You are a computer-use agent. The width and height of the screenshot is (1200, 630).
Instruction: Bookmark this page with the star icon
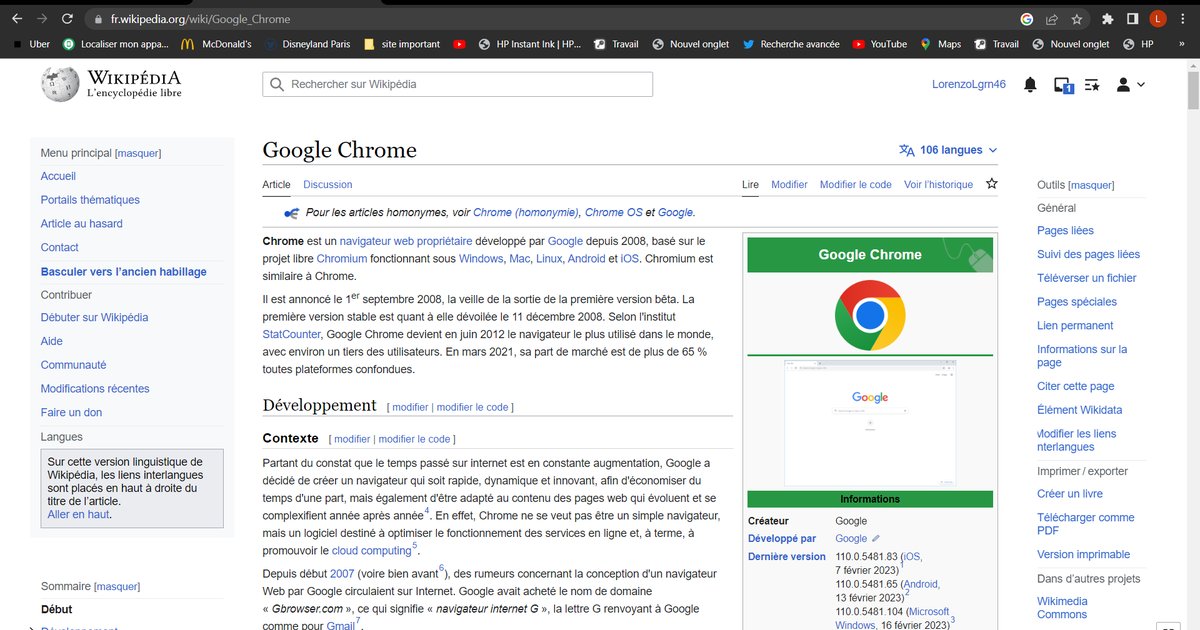[1077, 19]
